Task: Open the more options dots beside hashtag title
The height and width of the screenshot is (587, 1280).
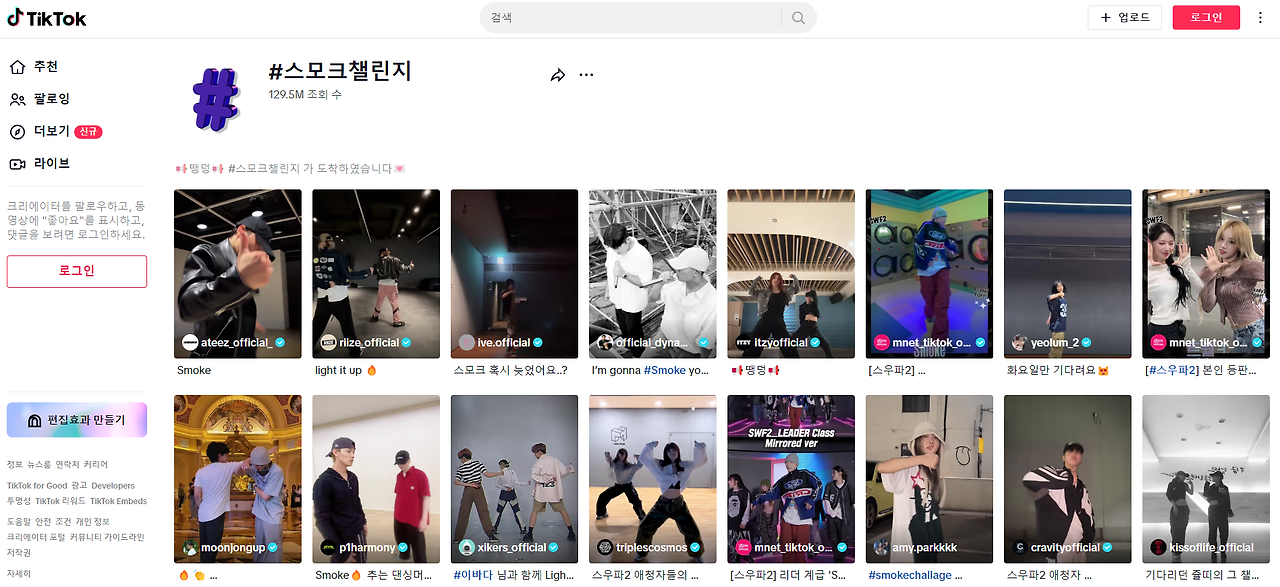Action: 587,75
